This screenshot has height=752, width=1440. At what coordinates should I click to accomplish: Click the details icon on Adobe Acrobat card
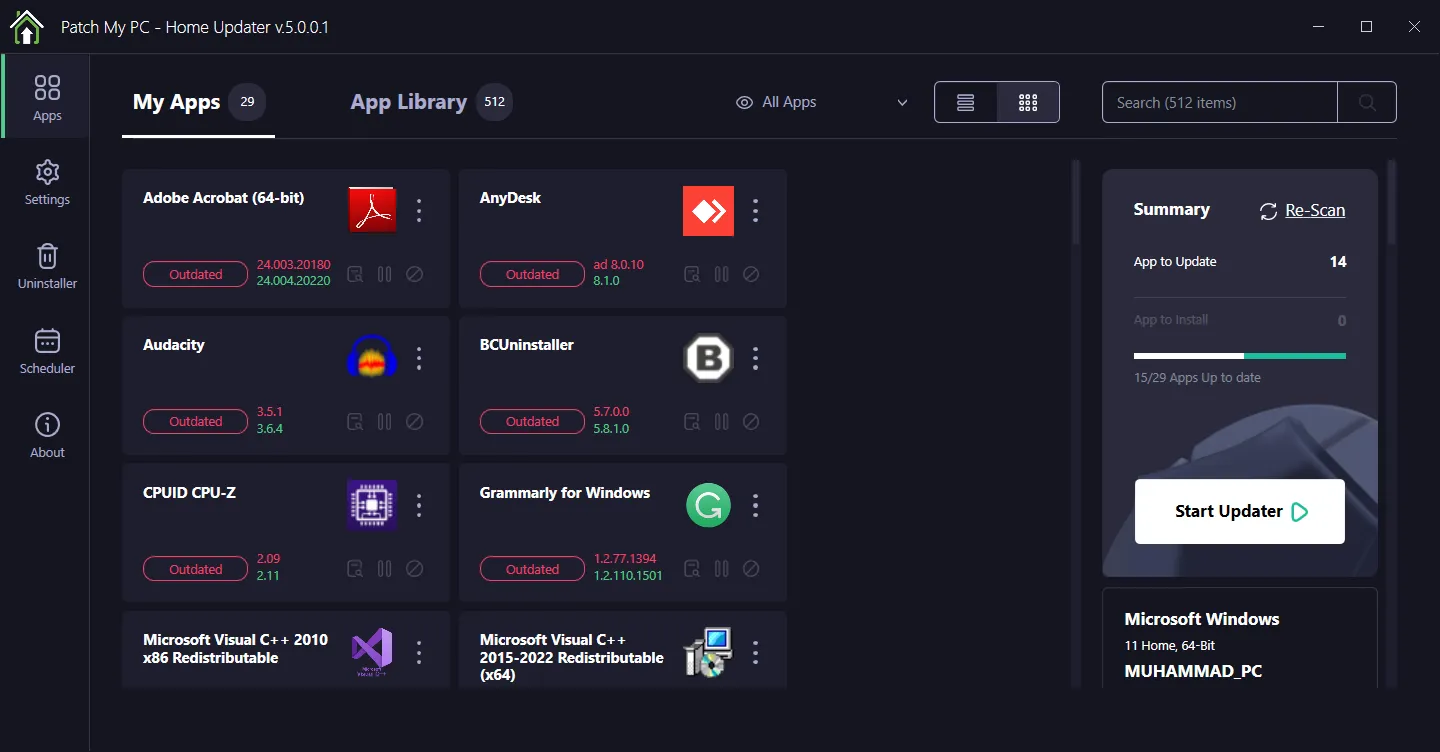pos(355,274)
